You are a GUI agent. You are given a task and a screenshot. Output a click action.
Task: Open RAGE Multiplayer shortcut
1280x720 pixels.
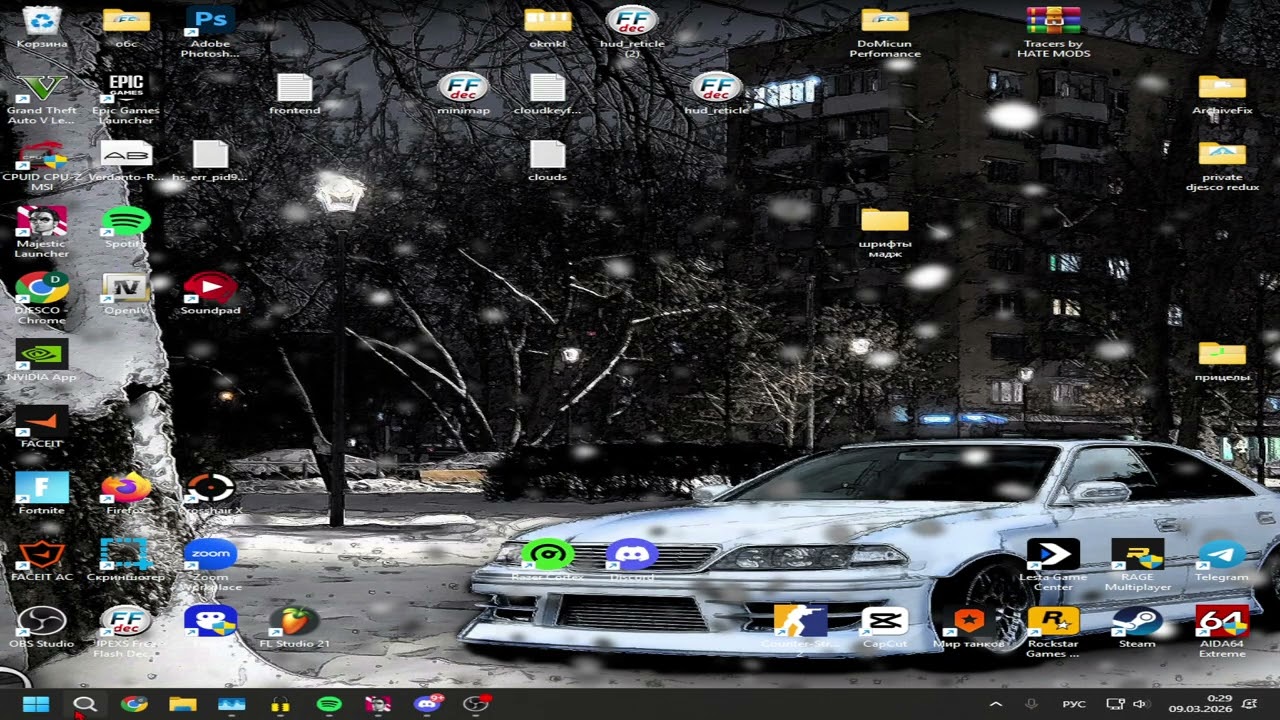[x=1137, y=565]
